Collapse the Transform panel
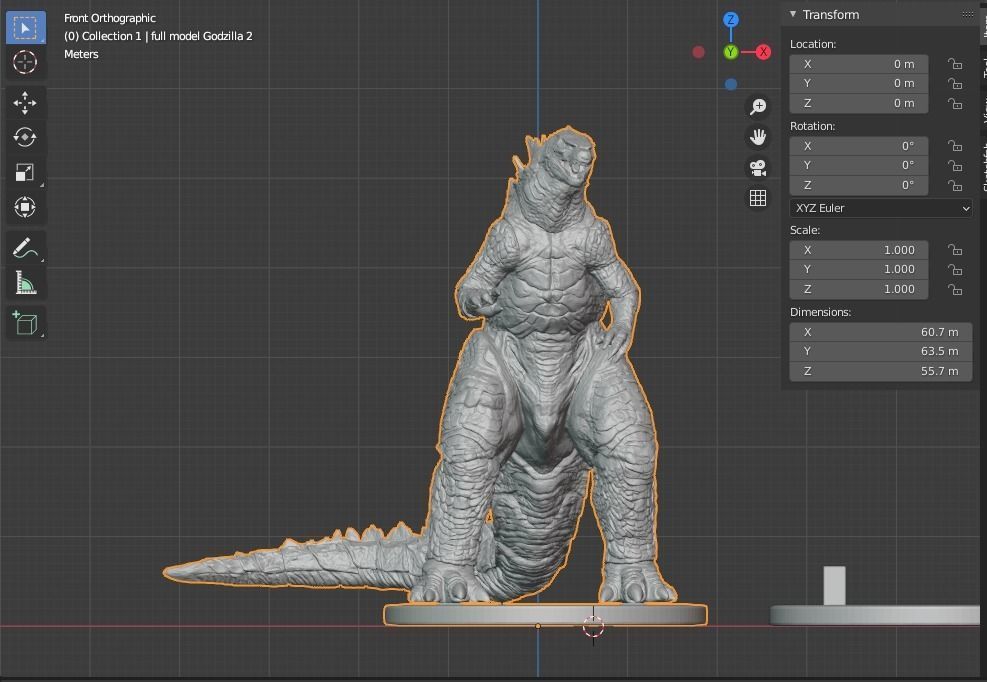Screen dimensions: 987x682 click(792, 14)
